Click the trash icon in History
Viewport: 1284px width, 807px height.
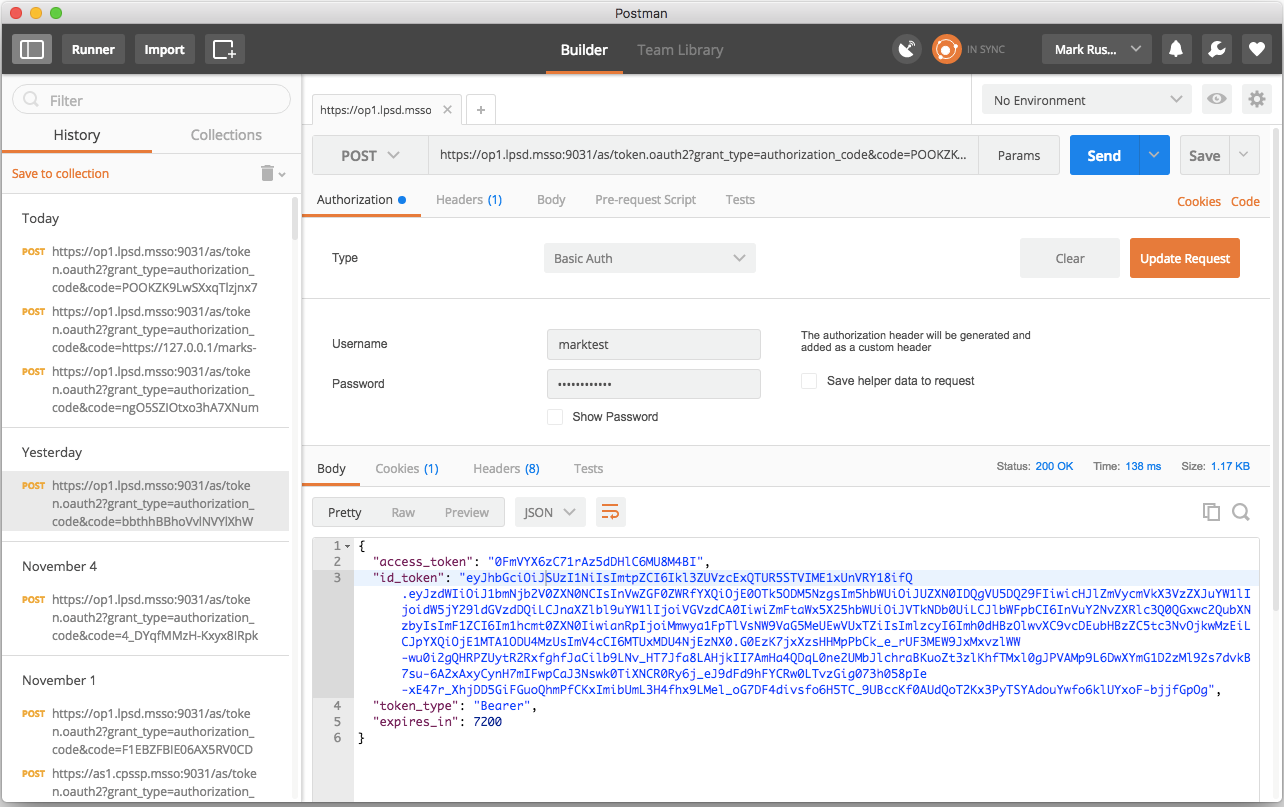267,173
